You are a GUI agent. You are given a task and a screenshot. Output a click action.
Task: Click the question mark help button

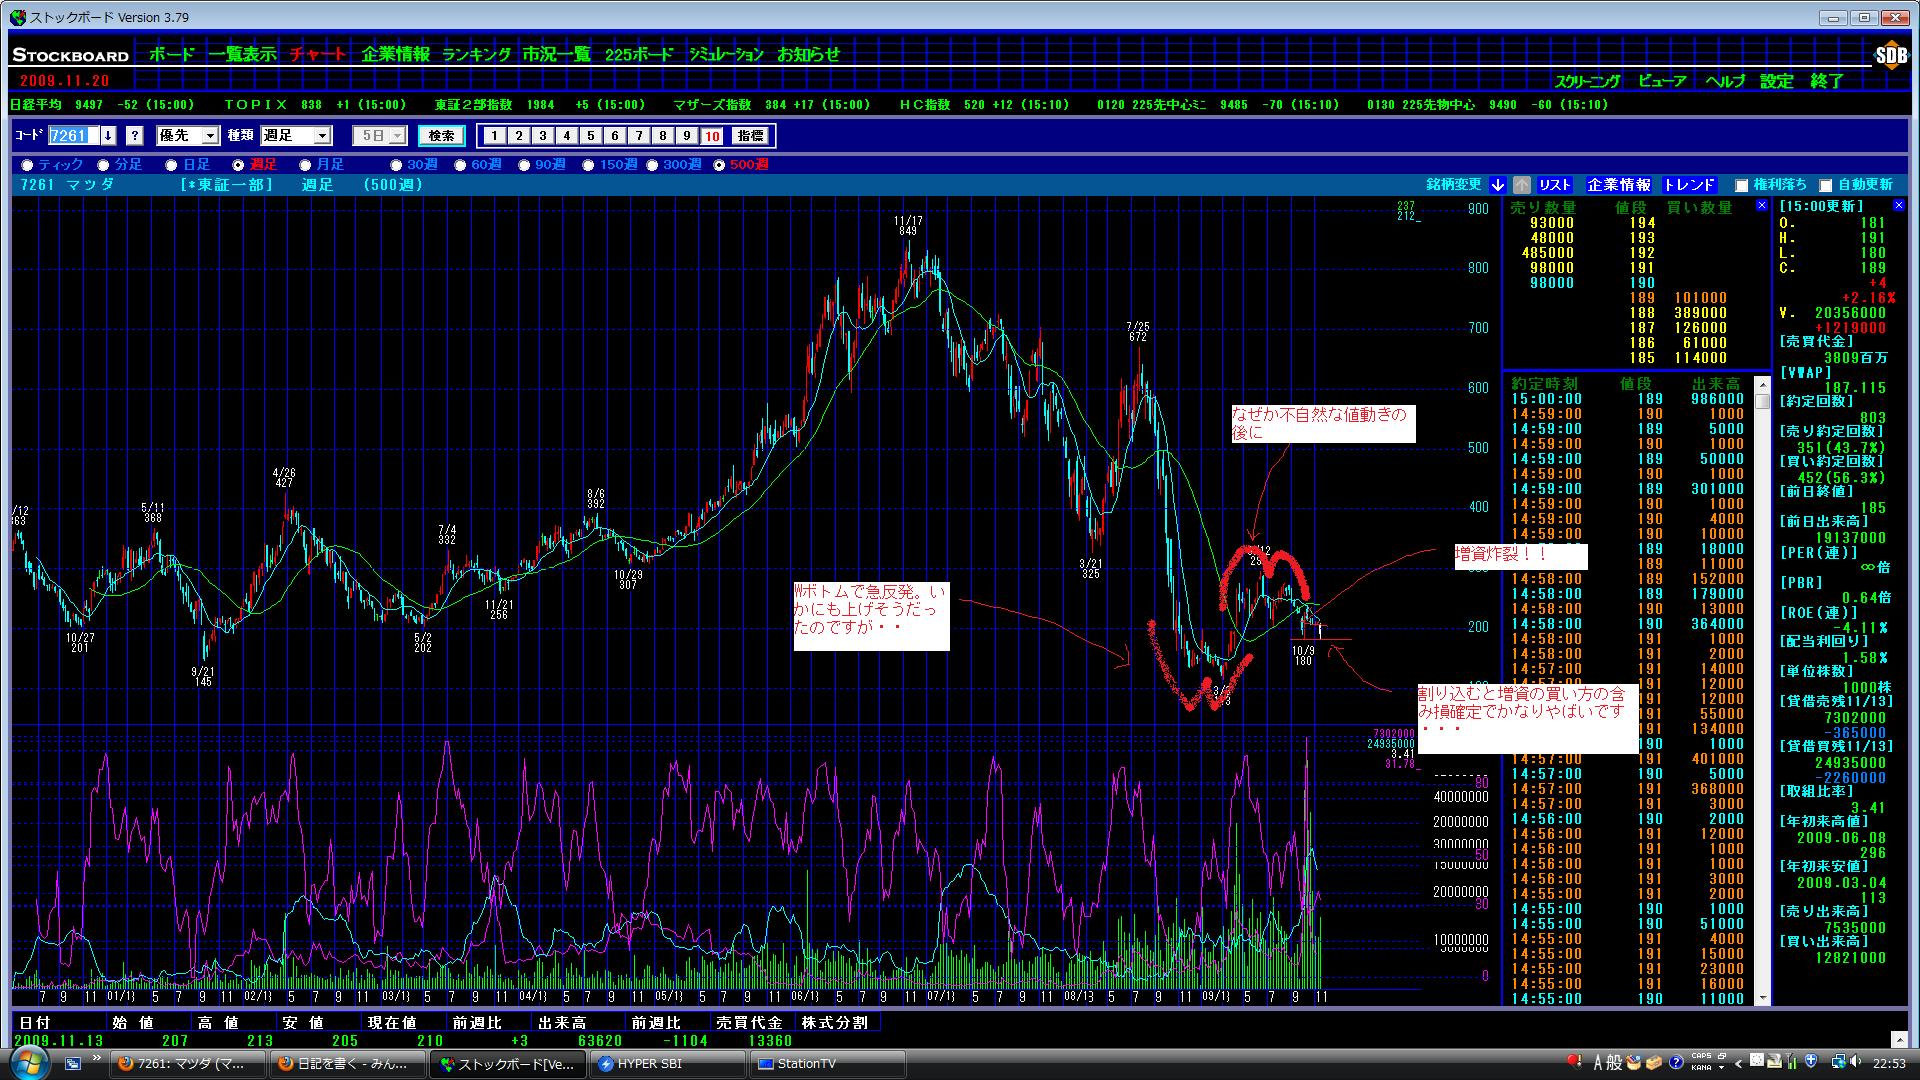pos(135,136)
